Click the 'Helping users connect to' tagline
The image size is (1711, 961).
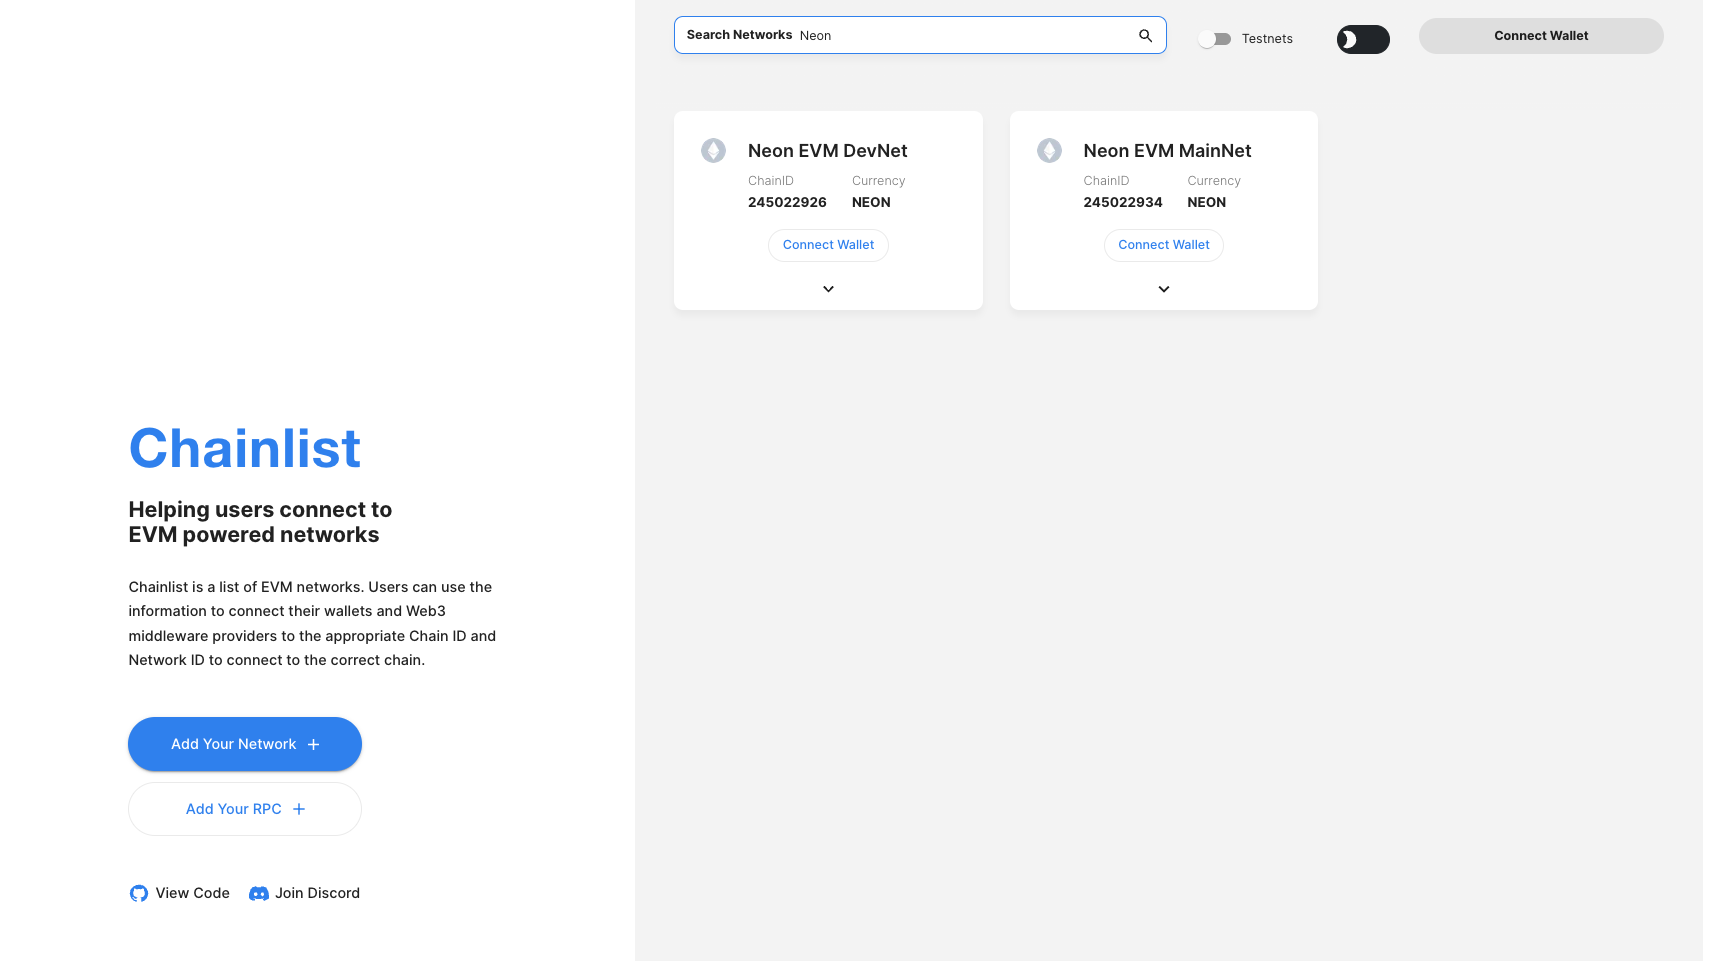[x=260, y=510]
